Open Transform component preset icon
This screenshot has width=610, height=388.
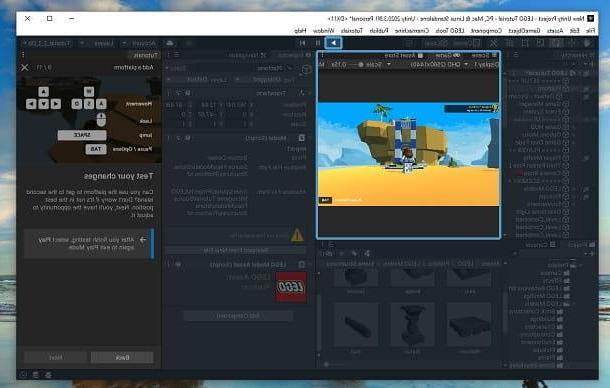coord(178,93)
